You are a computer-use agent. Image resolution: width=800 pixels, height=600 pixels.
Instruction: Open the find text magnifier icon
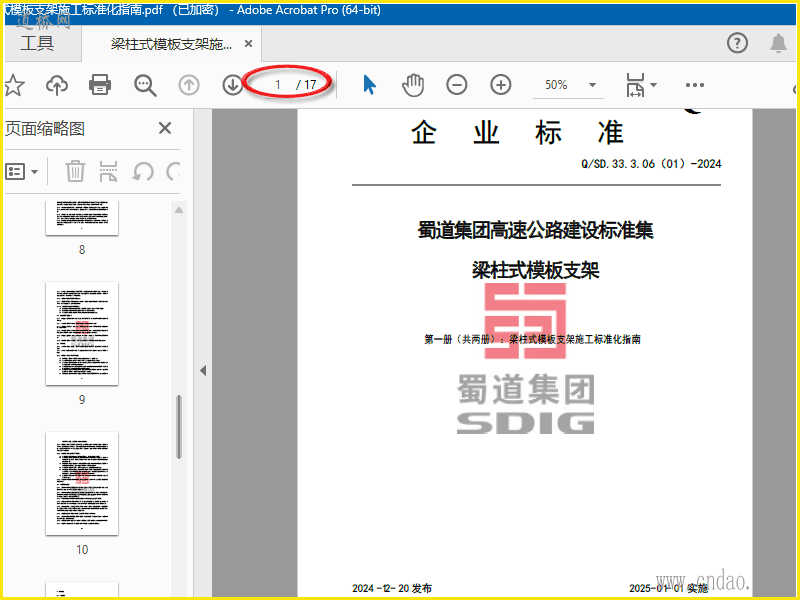[145, 85]
